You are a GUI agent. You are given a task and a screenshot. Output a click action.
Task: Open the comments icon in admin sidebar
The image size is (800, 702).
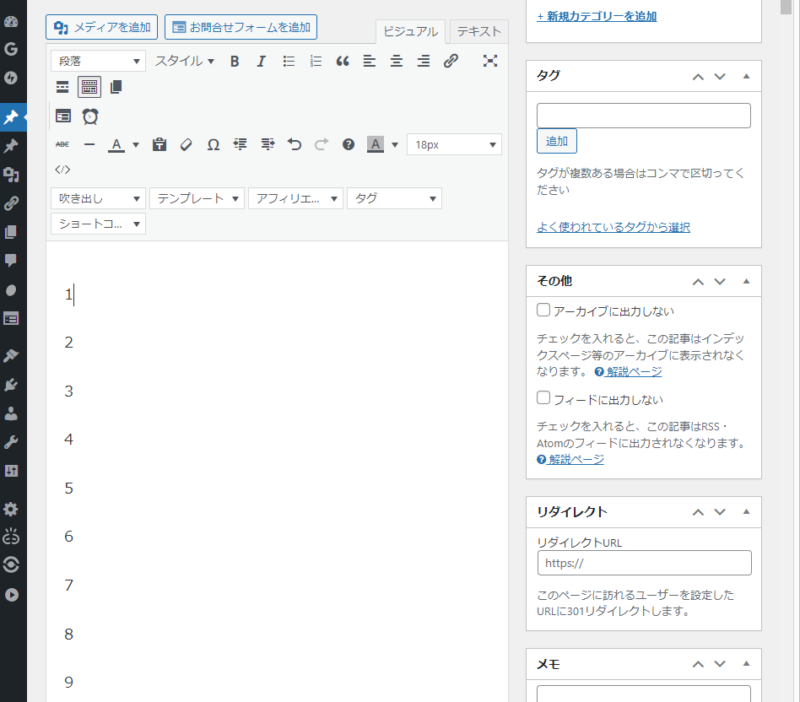point(11,260)
